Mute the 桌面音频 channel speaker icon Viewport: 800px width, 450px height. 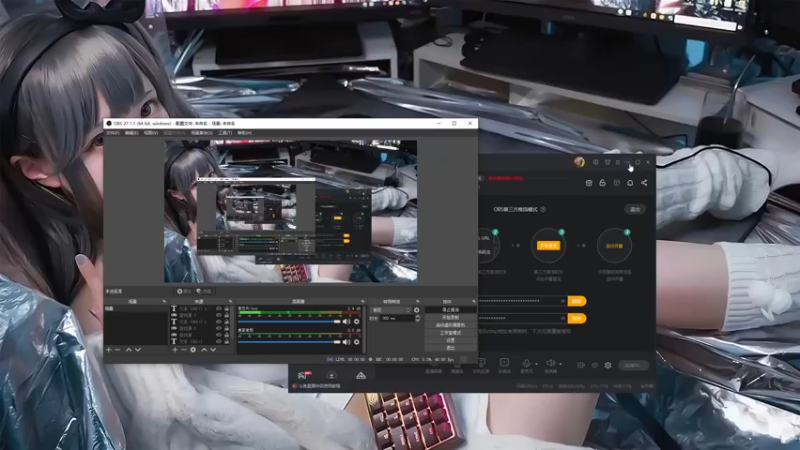346,342
